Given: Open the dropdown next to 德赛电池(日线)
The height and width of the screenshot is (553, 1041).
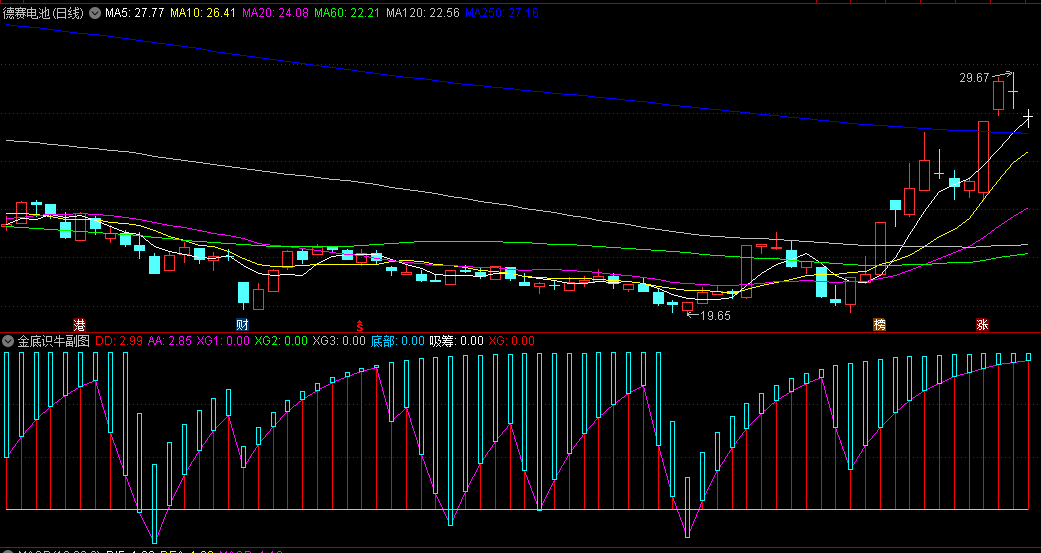Looking at the screenshot, I should (x=95, y=13).
